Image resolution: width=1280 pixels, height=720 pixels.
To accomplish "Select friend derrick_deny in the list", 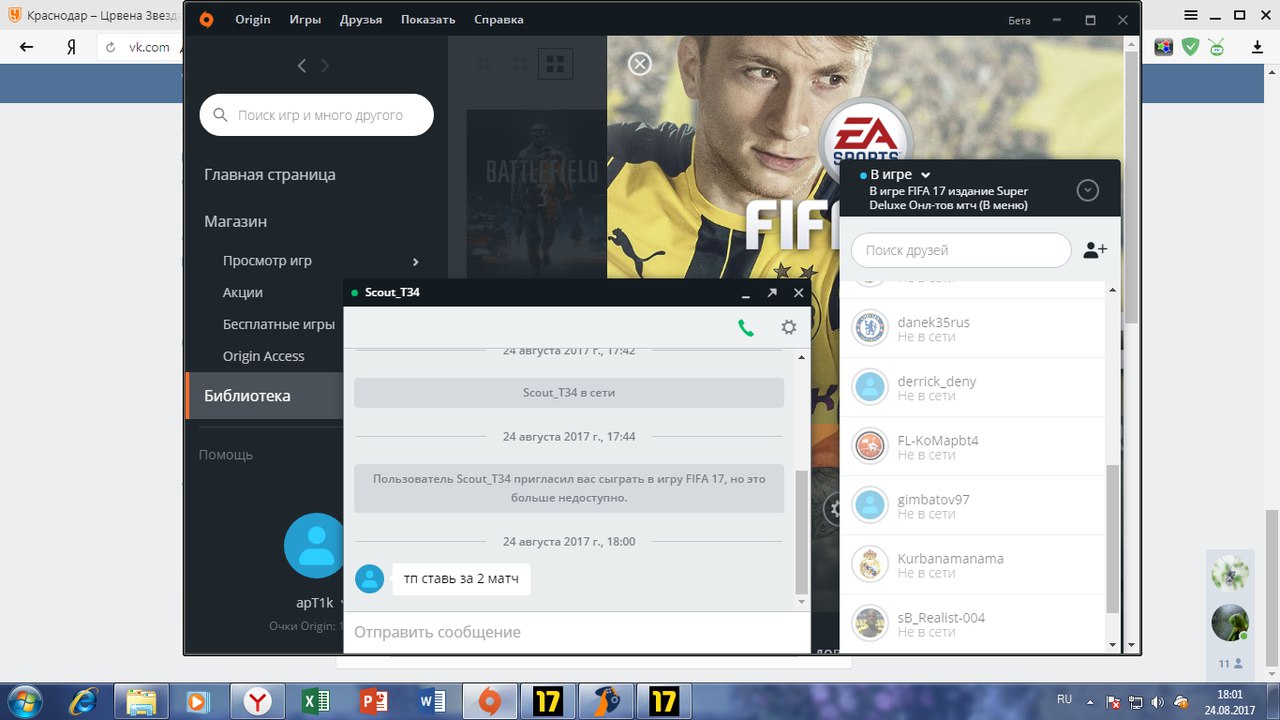I will [x=972, y=388].
